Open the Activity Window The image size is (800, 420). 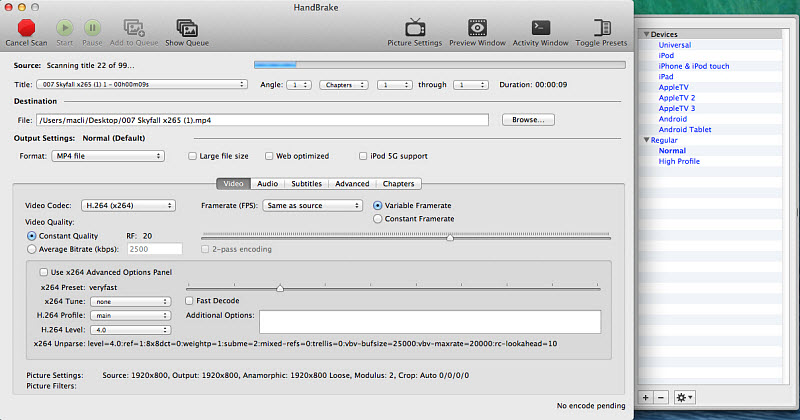[541, 28]
